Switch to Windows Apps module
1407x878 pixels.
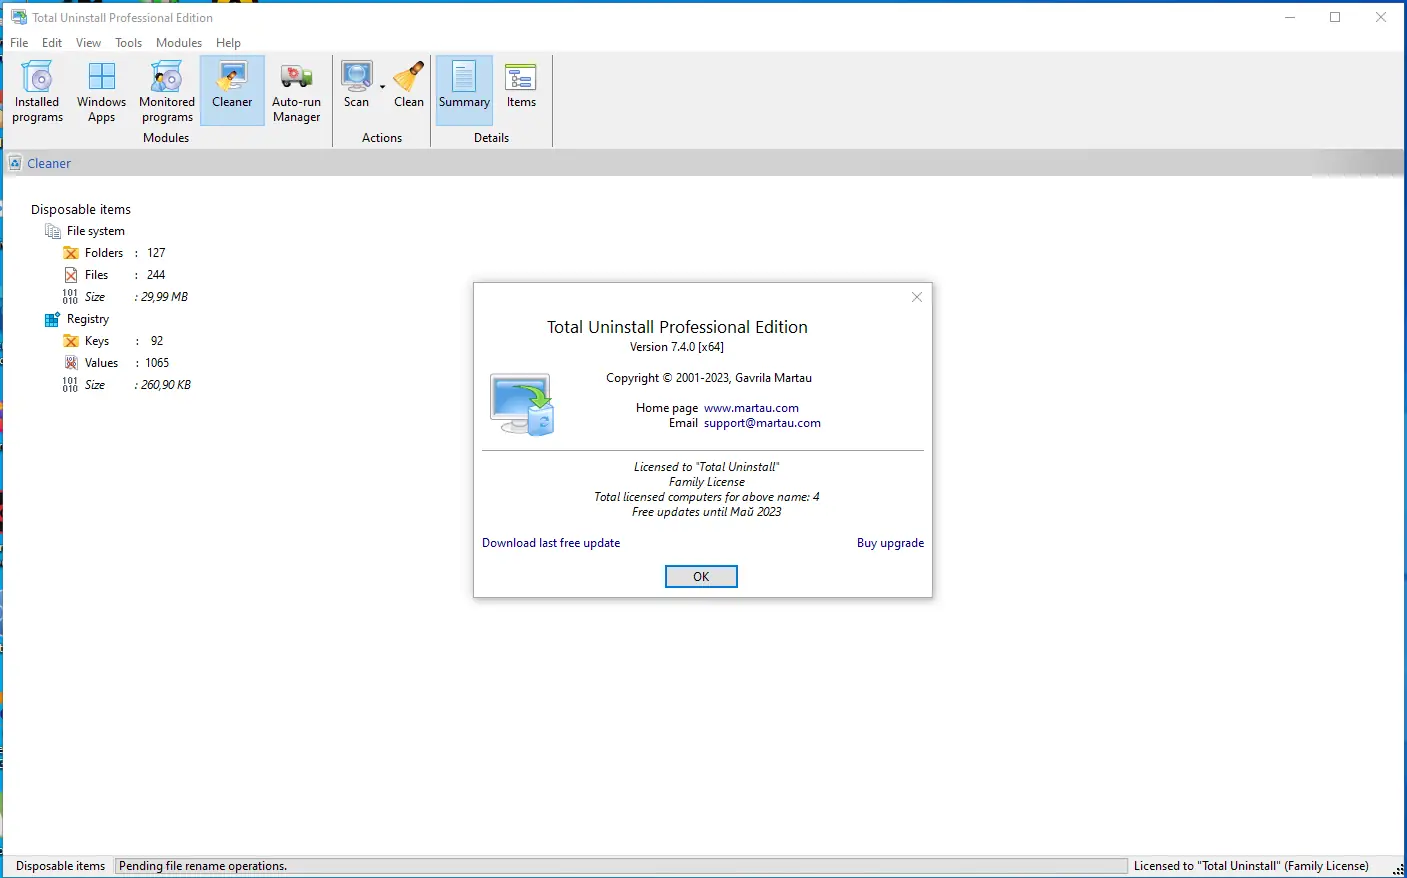tap(101, 91)
